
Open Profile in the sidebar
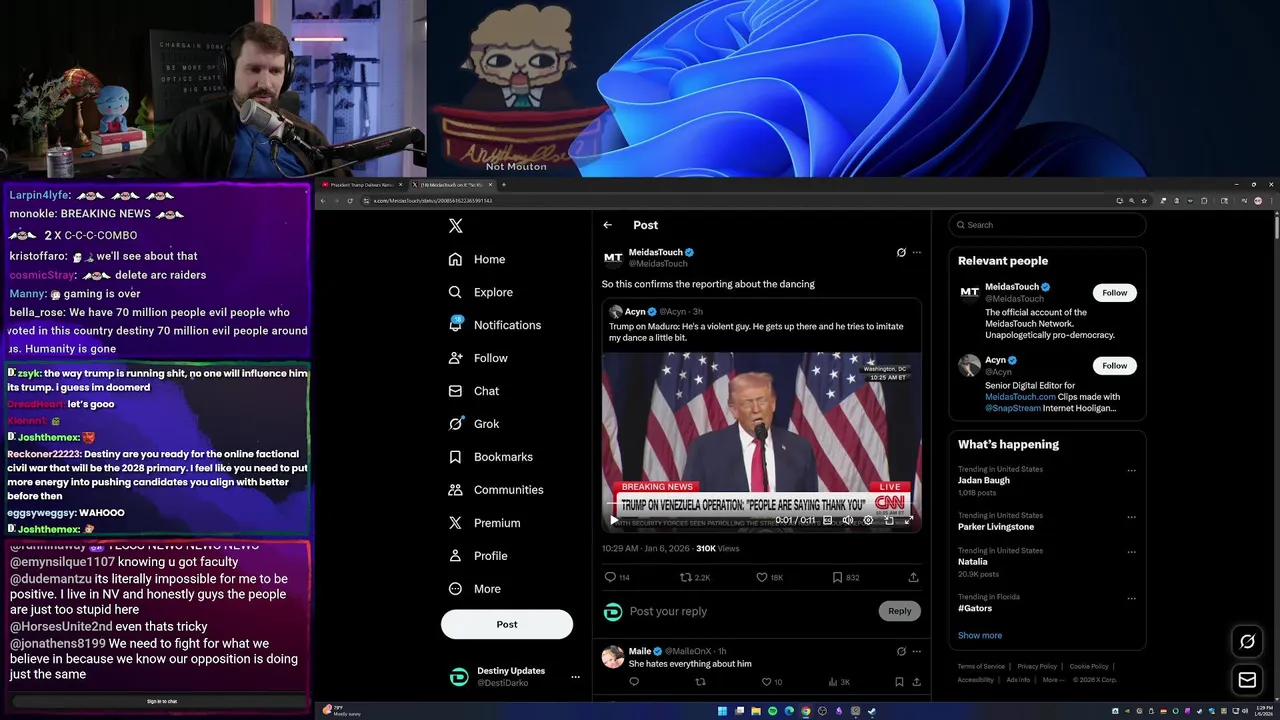pyautogui.click(x=477, y=556)
